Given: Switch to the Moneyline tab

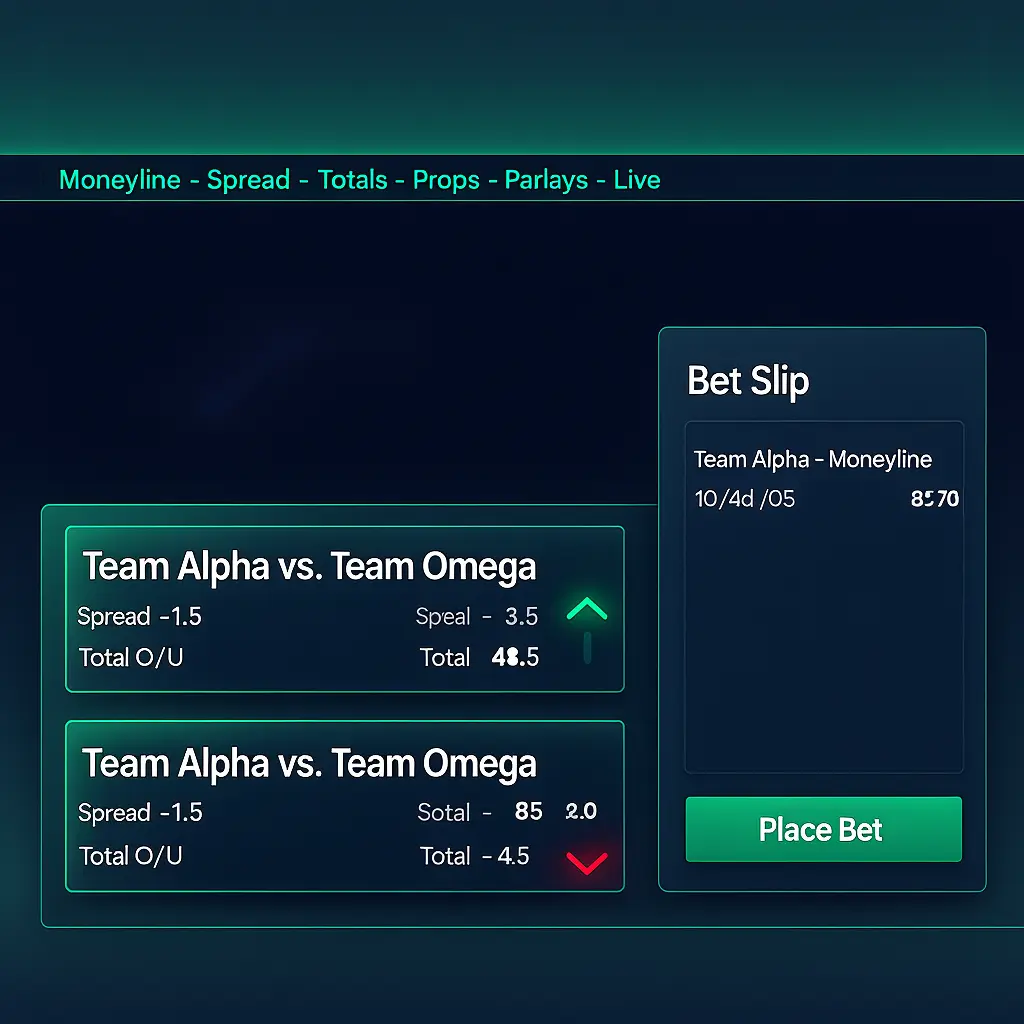Looking at the screenshot, I should tap(120, 180).
